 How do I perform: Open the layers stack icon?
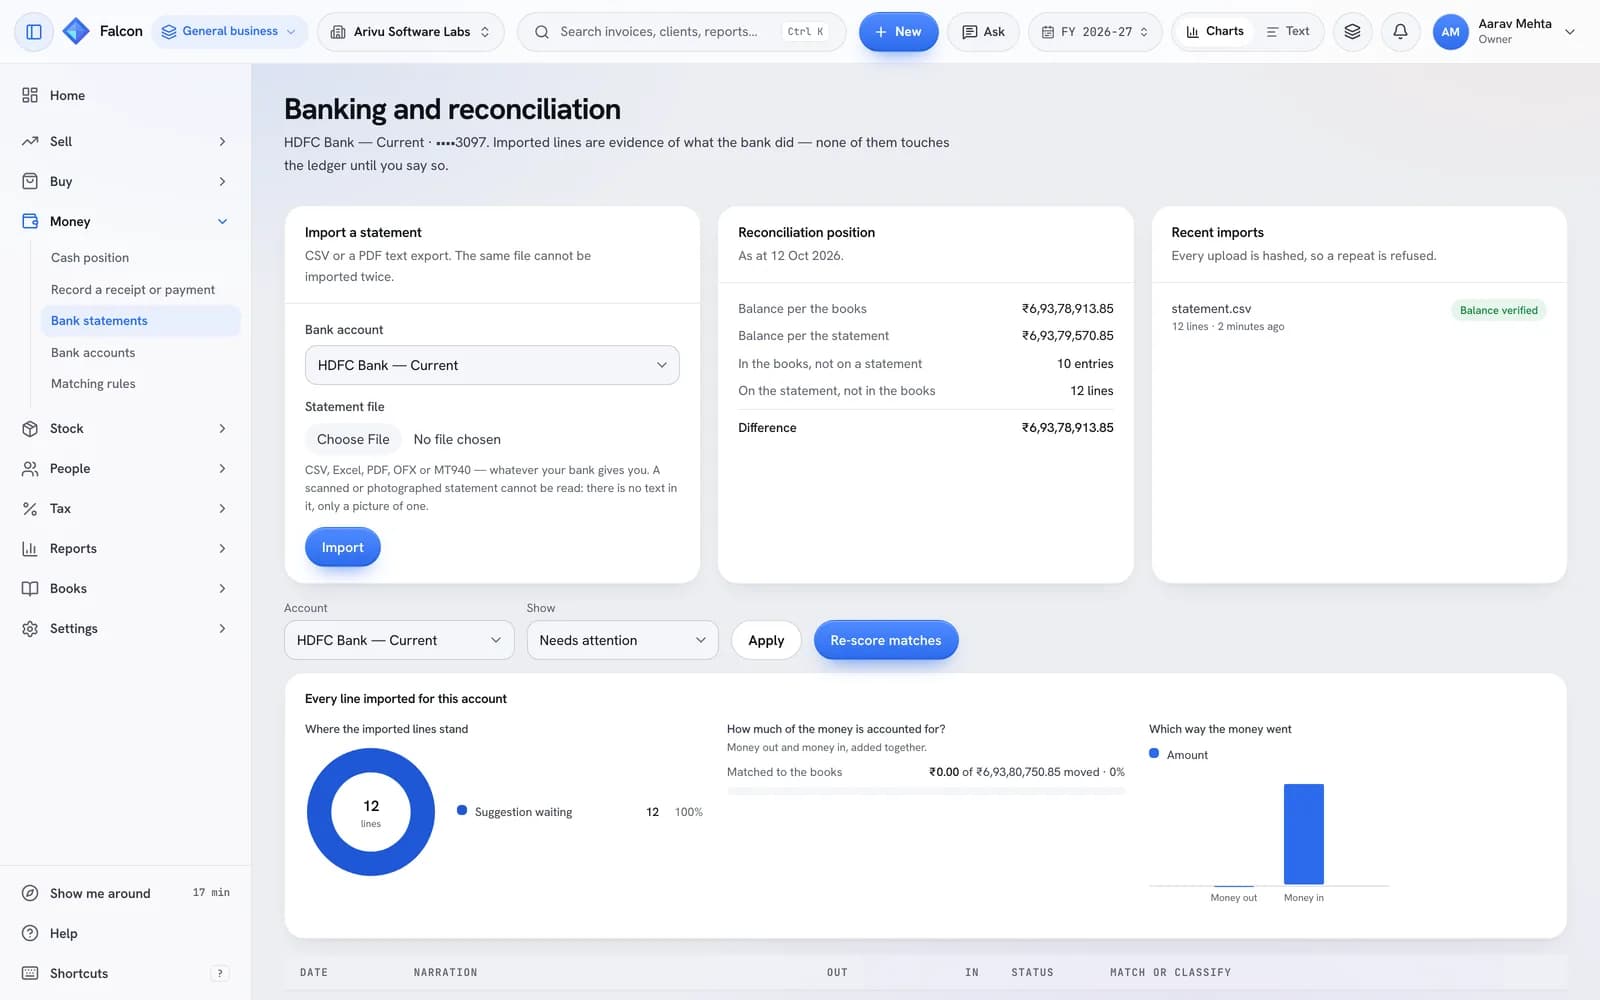1352,31
